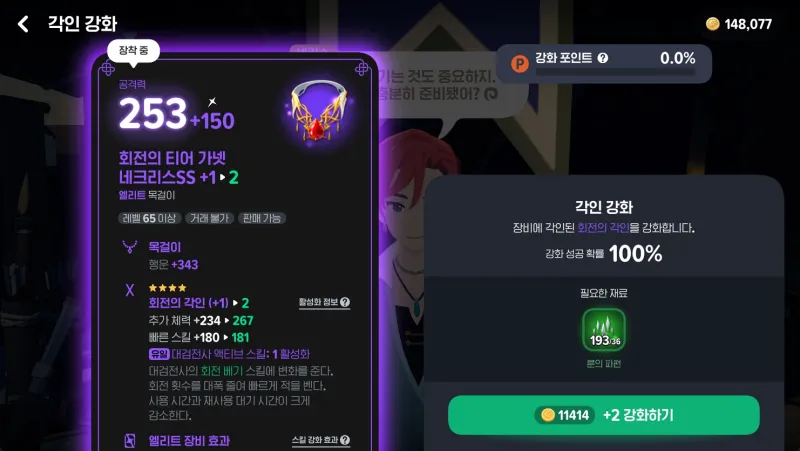Click the X engraving icon by stars
Screen dimensions: 800x451
pos(130,290)
